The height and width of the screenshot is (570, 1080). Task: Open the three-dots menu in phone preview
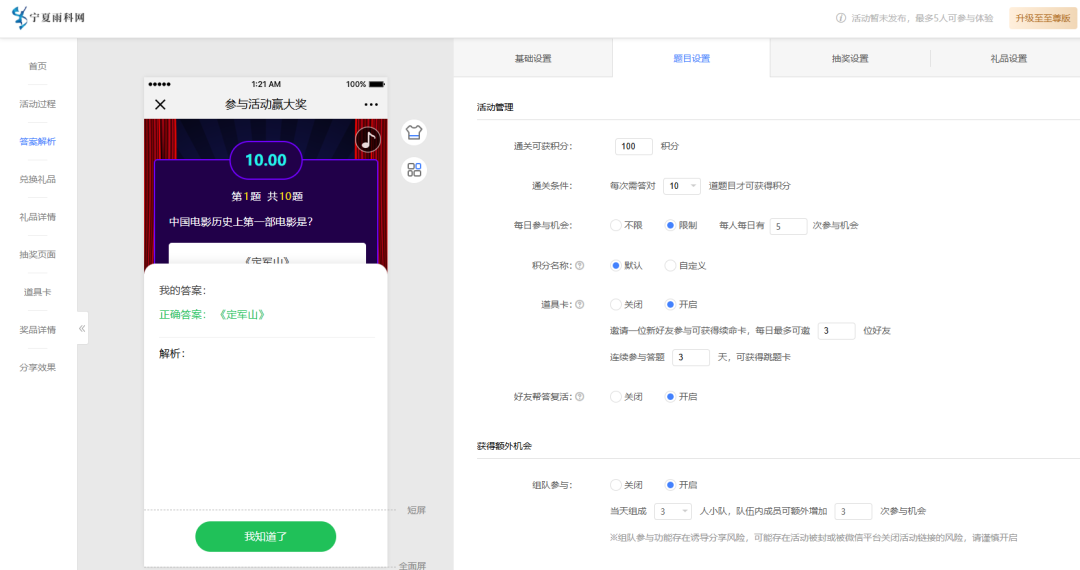click(x=371, y=105)
